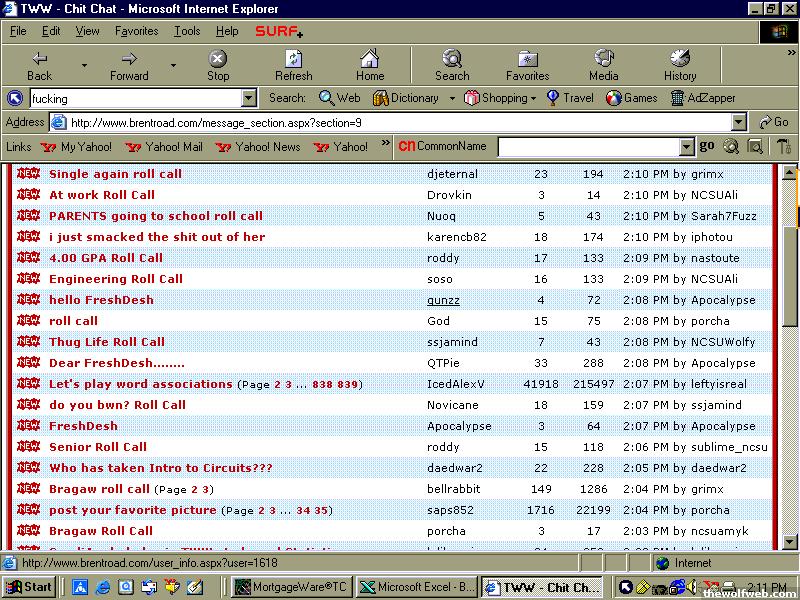Refresh the current page
800x600 pixels.
pos(293,60)
